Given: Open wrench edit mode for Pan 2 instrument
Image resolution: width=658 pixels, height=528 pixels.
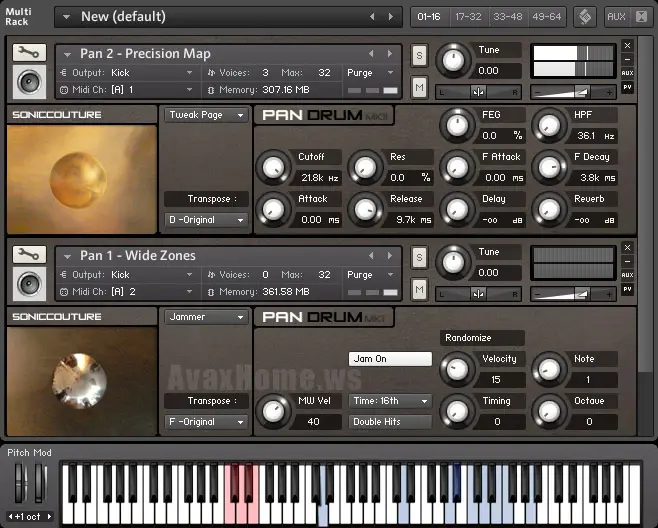Looking at the screenshot, I should click(29, 52).
